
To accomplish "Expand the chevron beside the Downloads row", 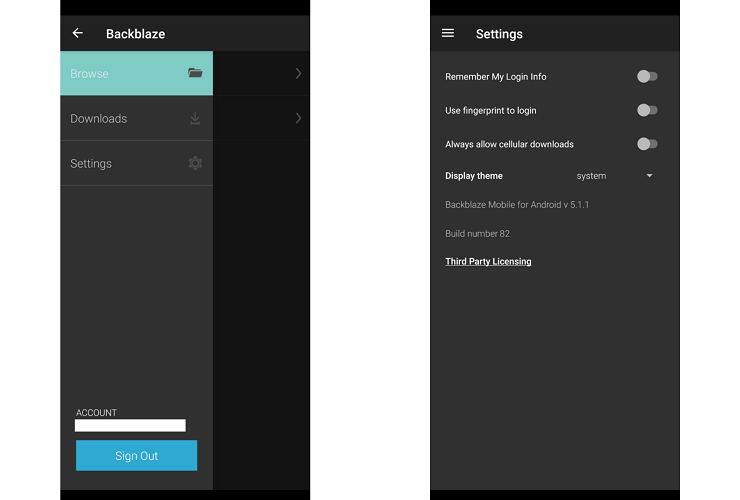I will [298, 118].
